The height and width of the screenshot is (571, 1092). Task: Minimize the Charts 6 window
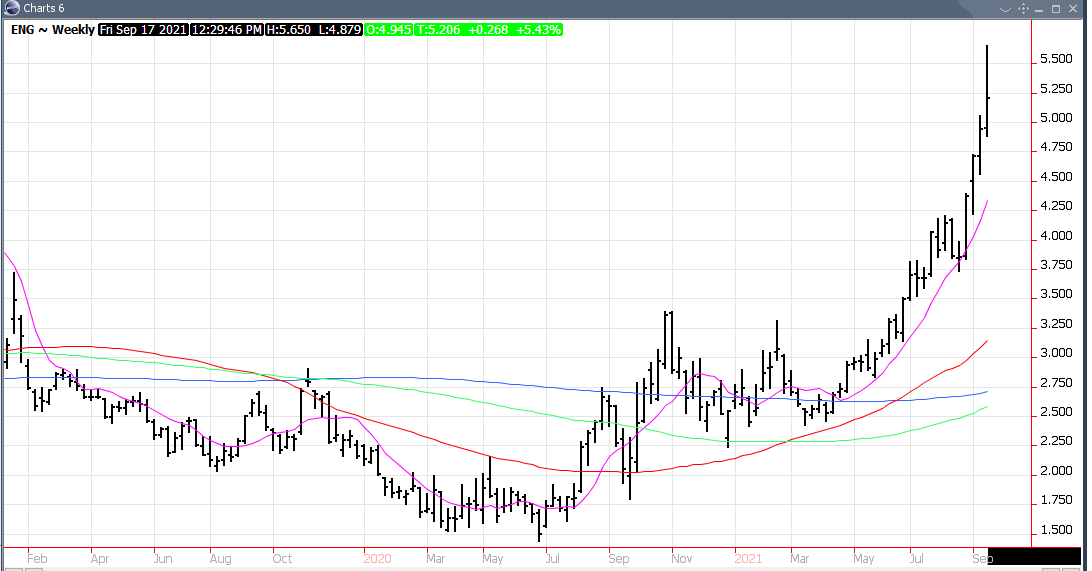[x=1039, y=9]
